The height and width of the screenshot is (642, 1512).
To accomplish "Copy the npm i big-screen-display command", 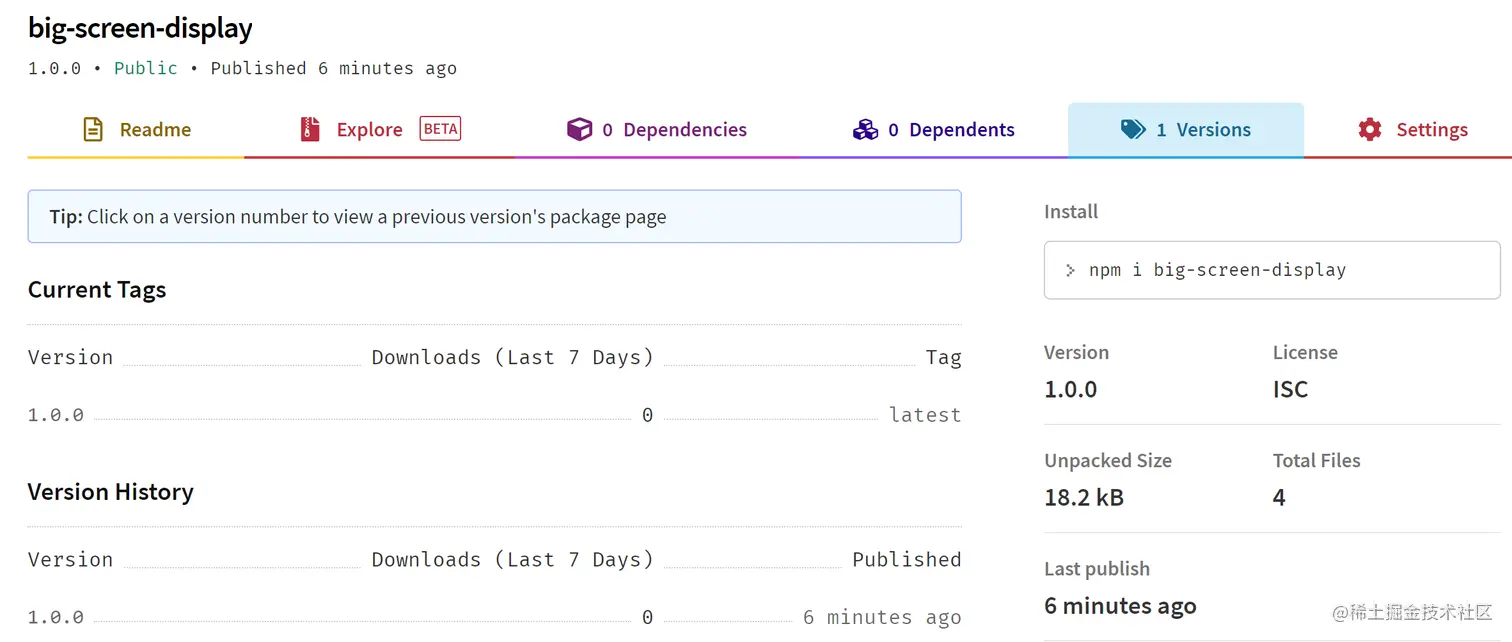I will click(1249, 270).
